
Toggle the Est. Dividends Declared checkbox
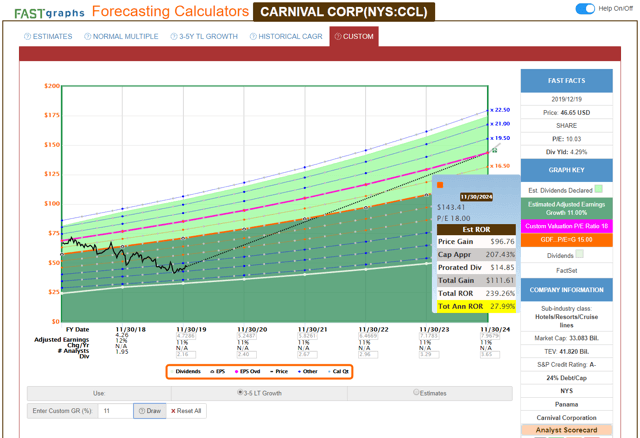pos(598,189)
